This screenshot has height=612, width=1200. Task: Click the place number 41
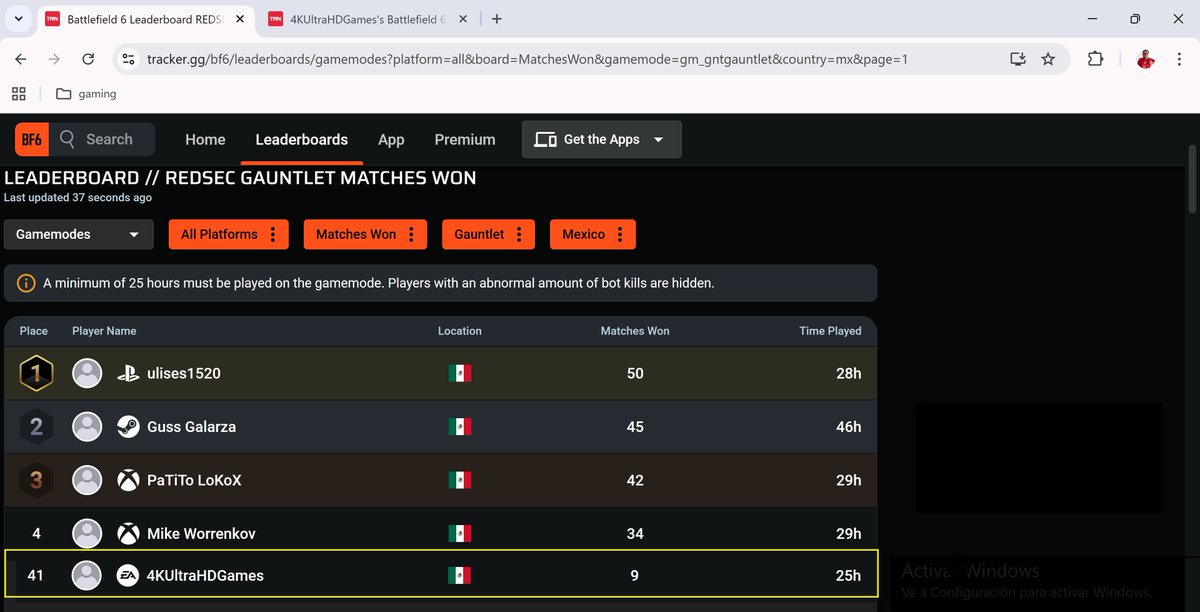[x=35, y=576]
